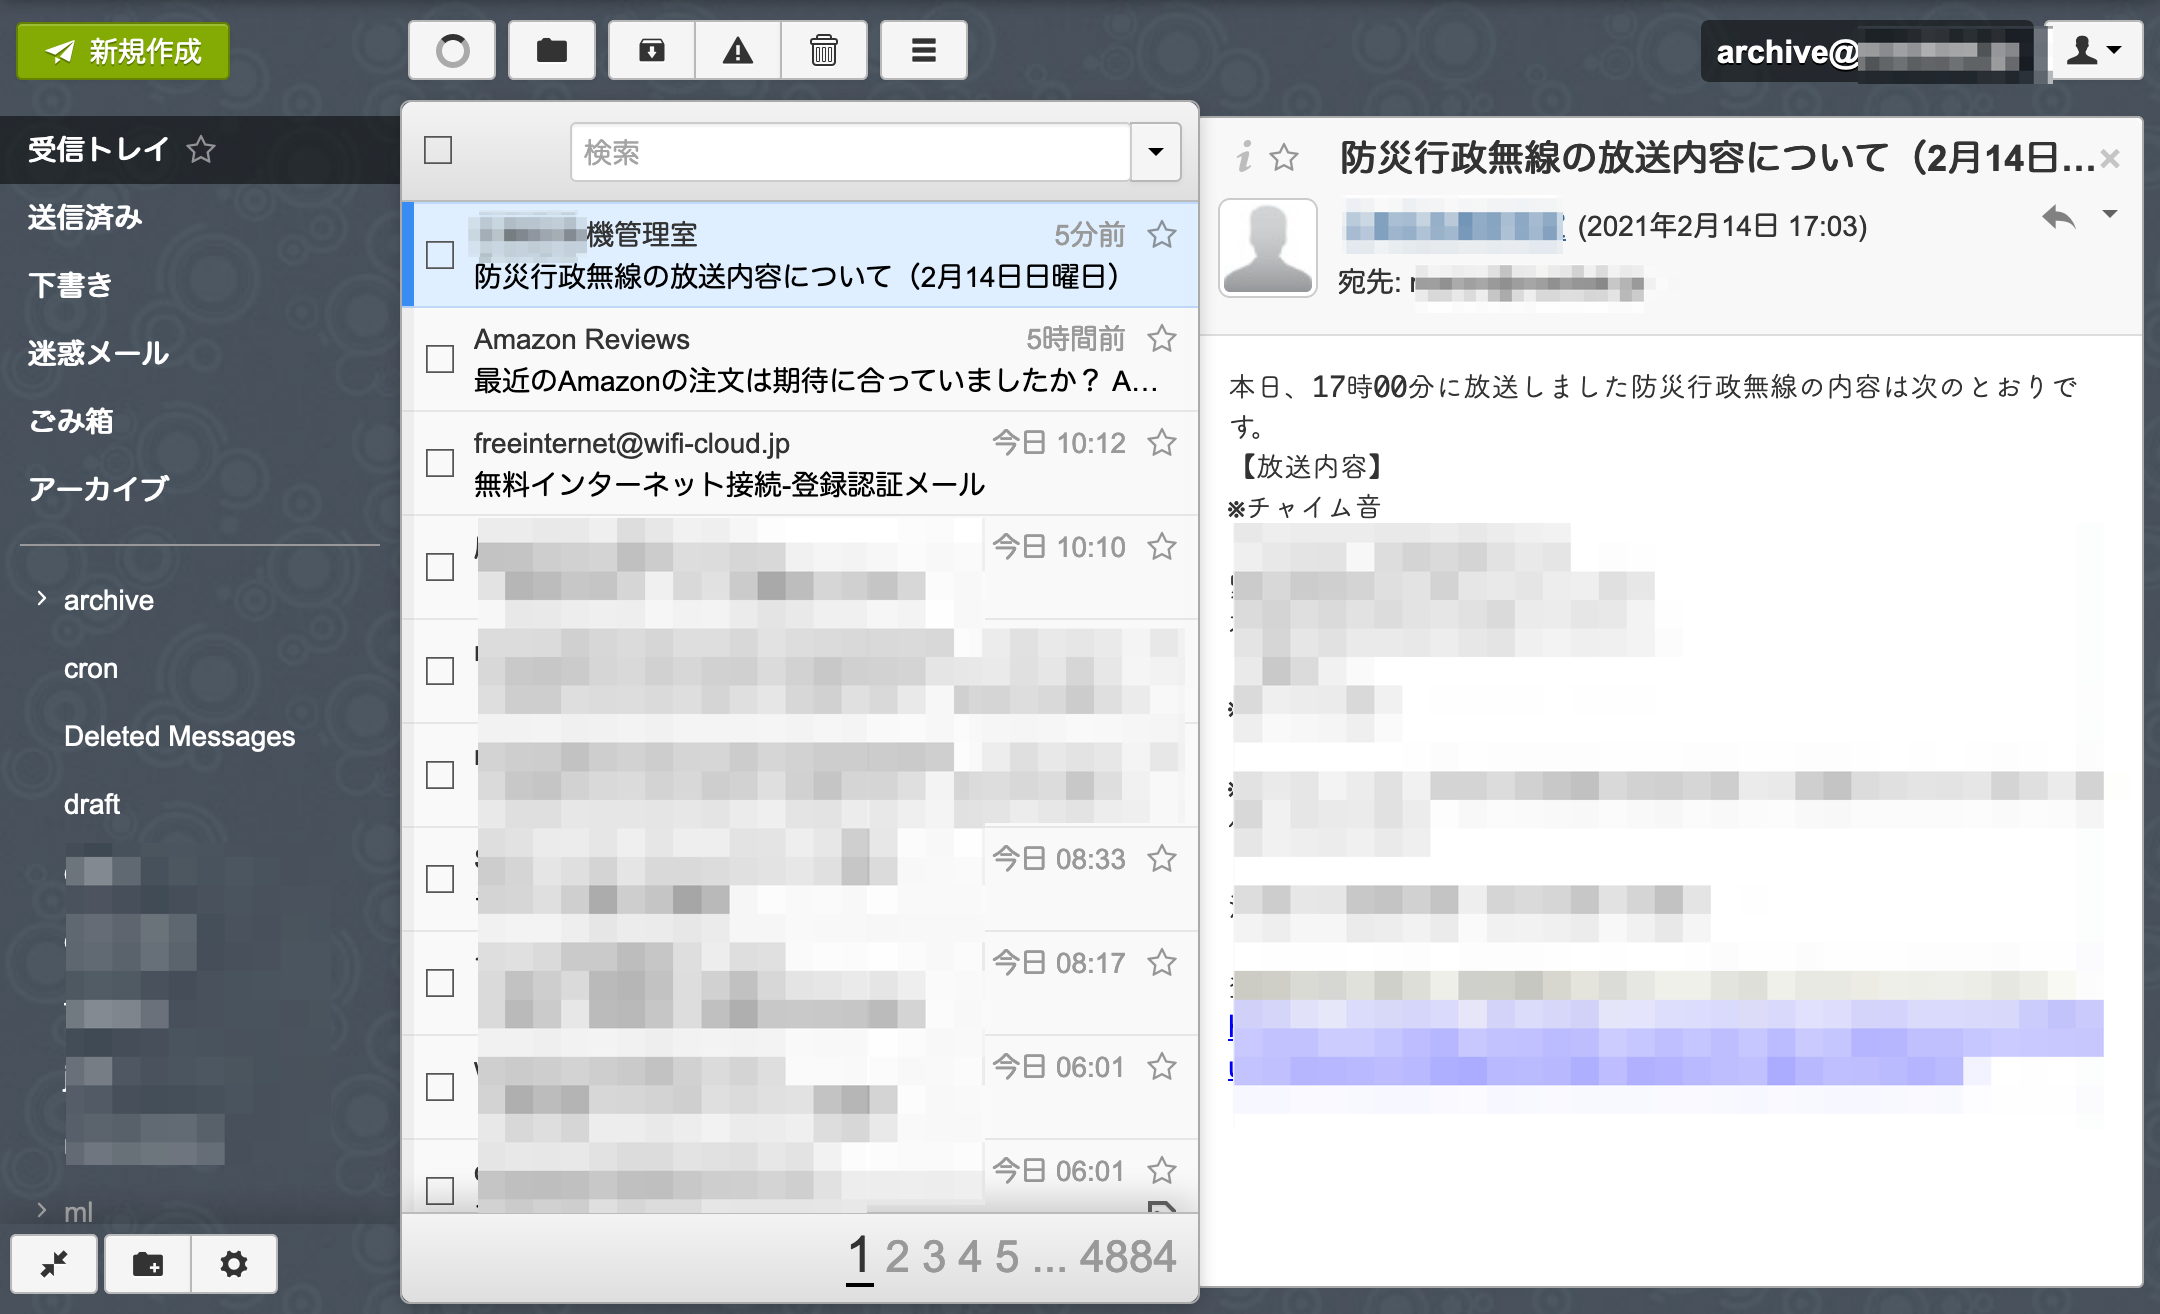
Task: Click the 検索 search field
Action: pyautogui.click(x=850, y=152)
